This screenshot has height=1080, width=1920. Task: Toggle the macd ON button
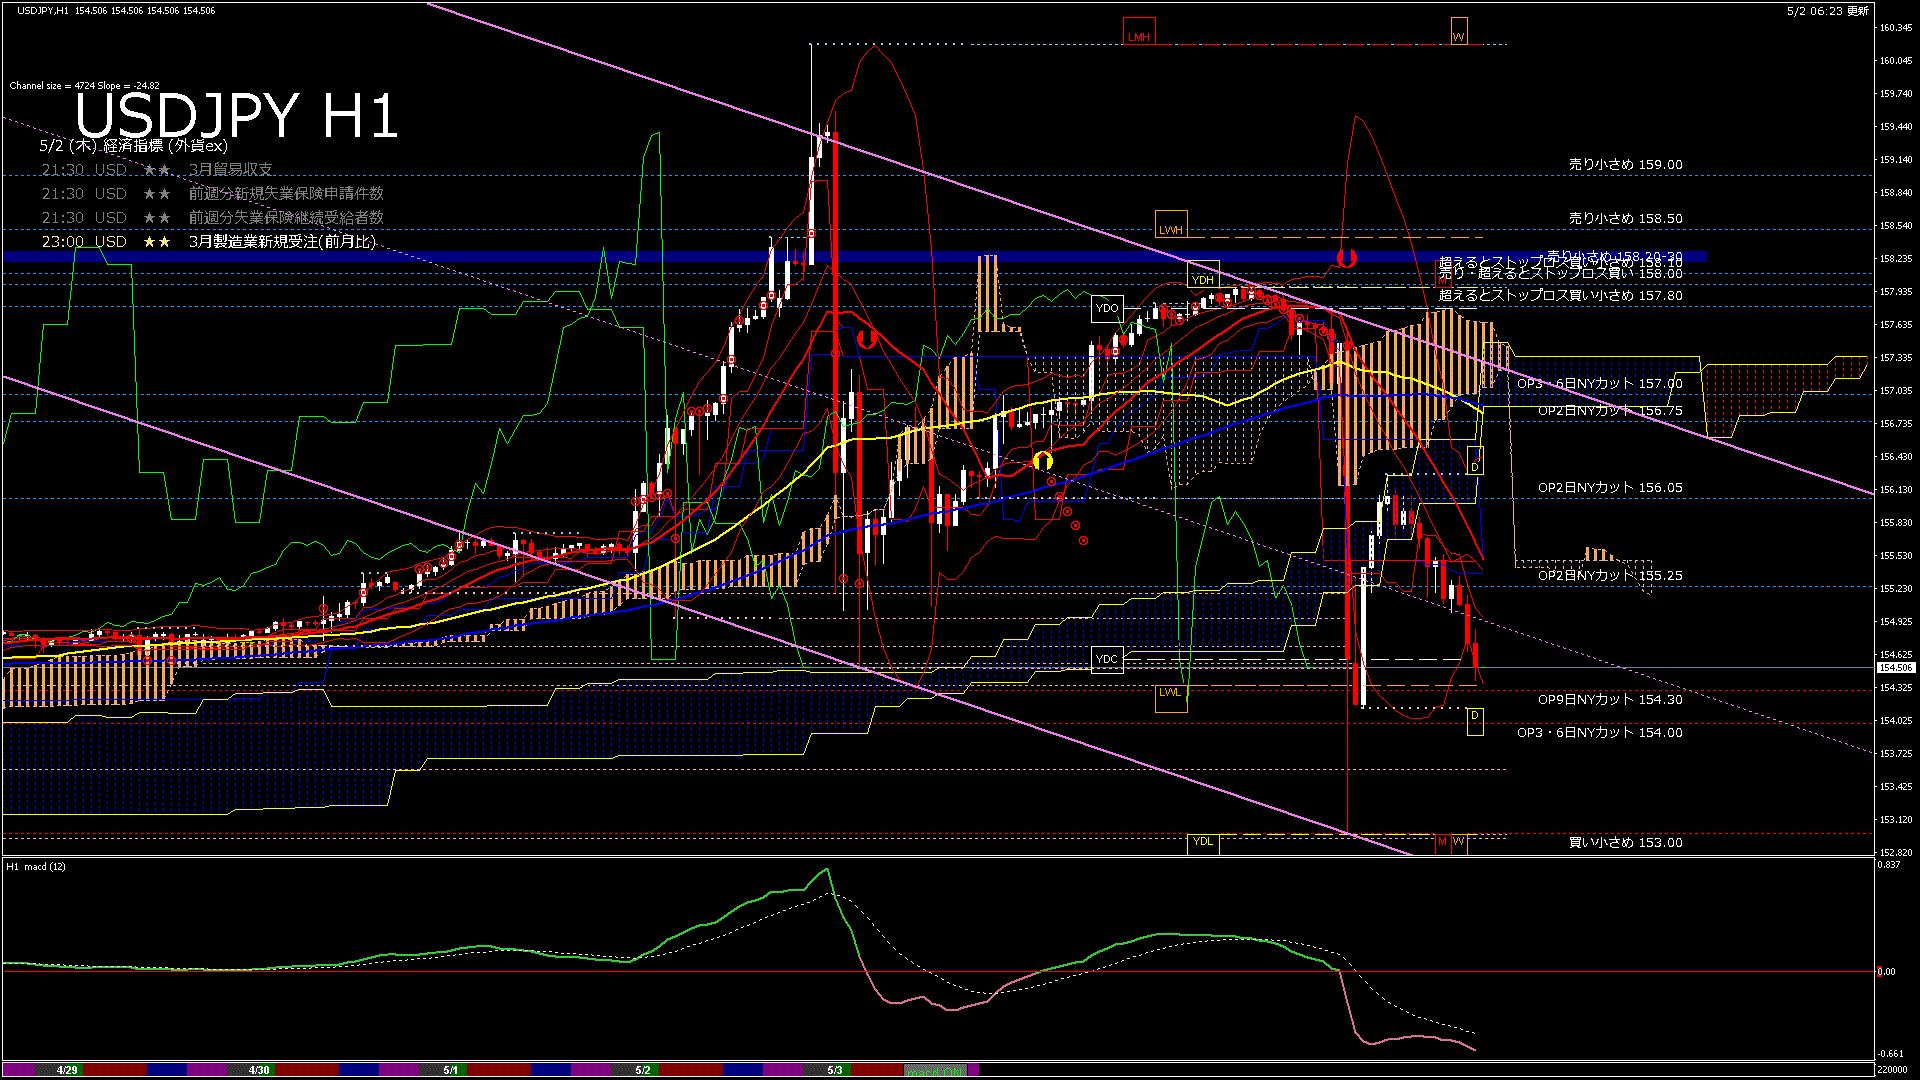(936, 1070)
